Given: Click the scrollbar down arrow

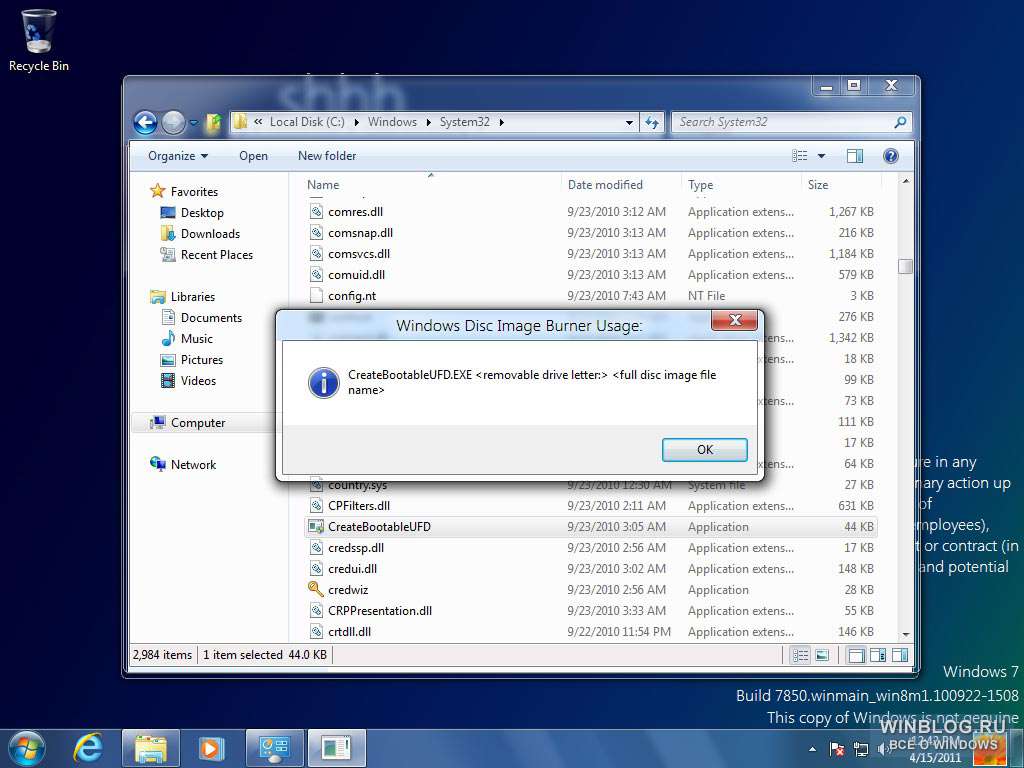Looking at the screenshot, I should tap(905, 634).
